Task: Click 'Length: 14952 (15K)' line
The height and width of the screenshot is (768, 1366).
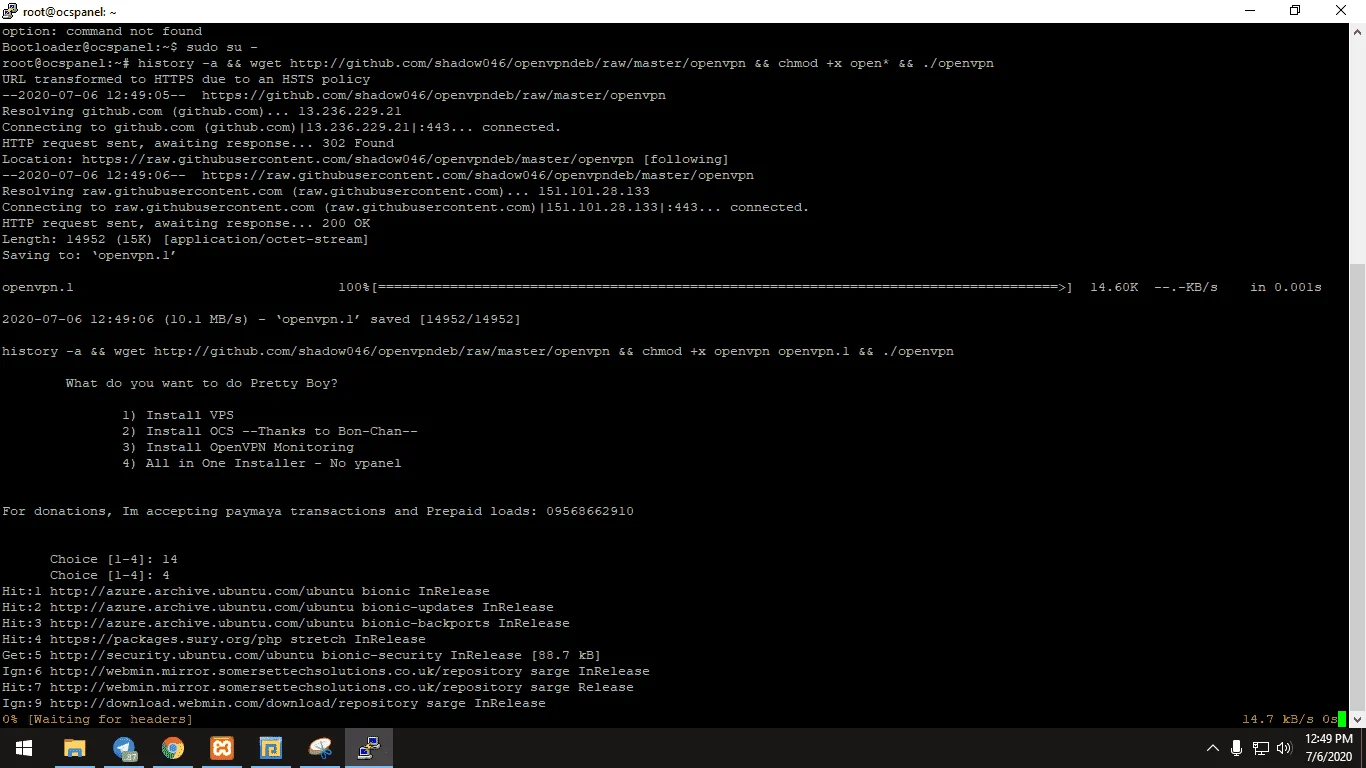Action: pos(186,239)
